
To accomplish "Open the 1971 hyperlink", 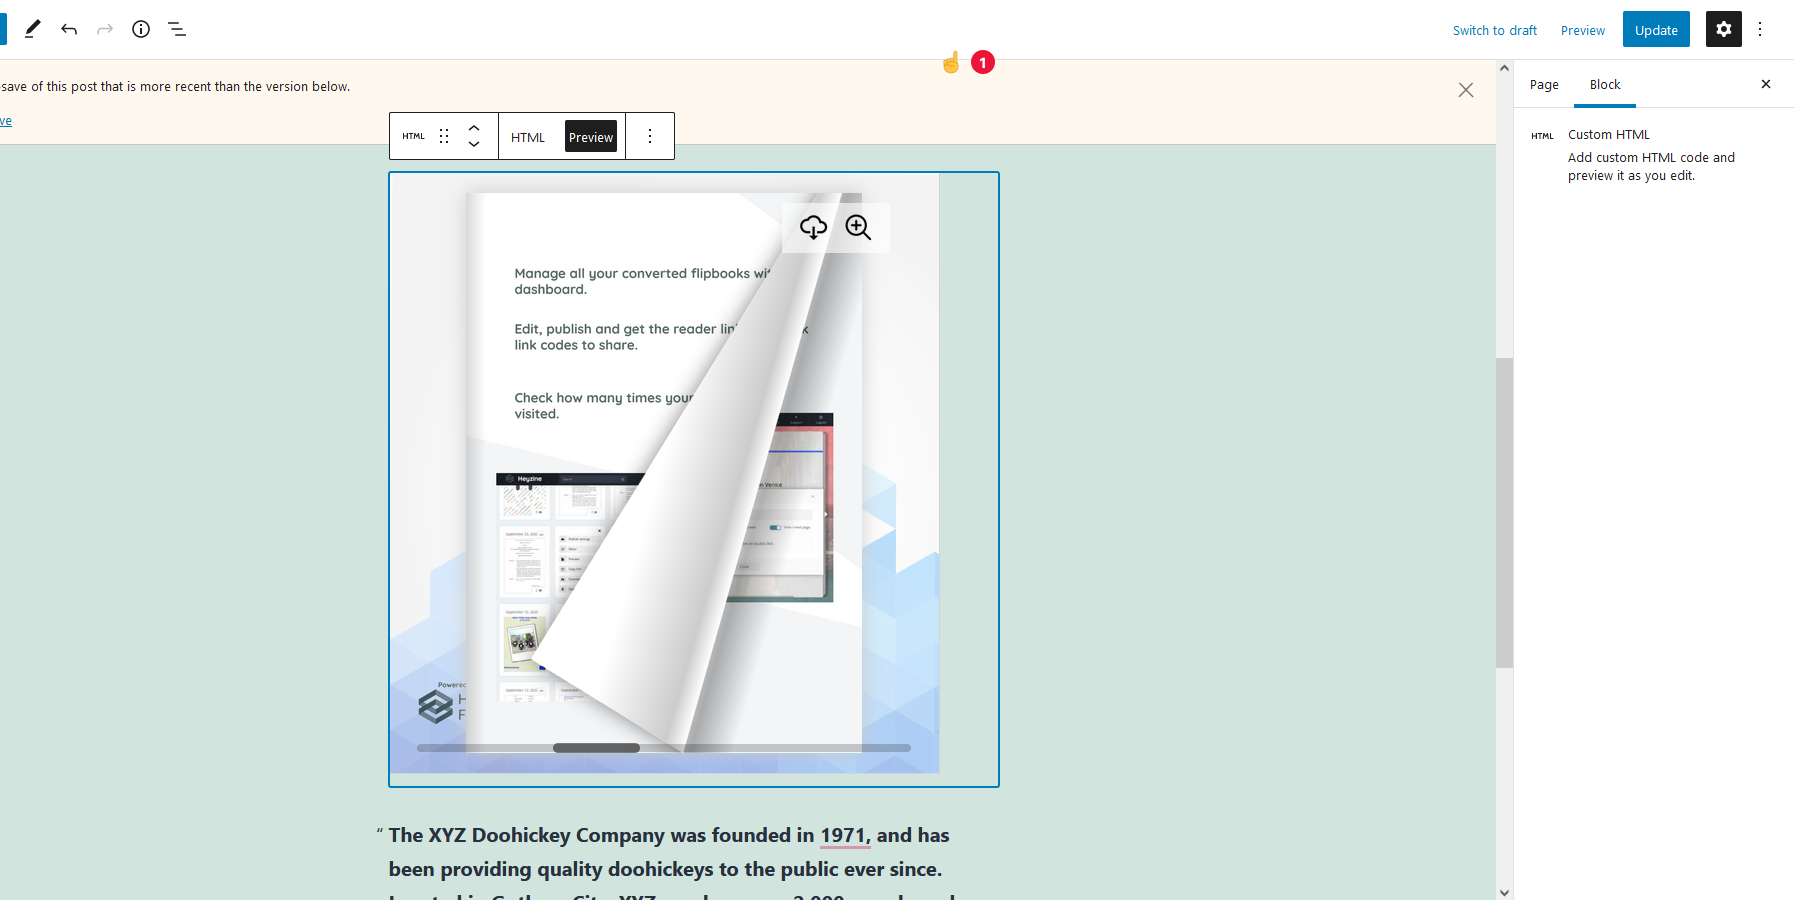I will click(x=843, y=835).
